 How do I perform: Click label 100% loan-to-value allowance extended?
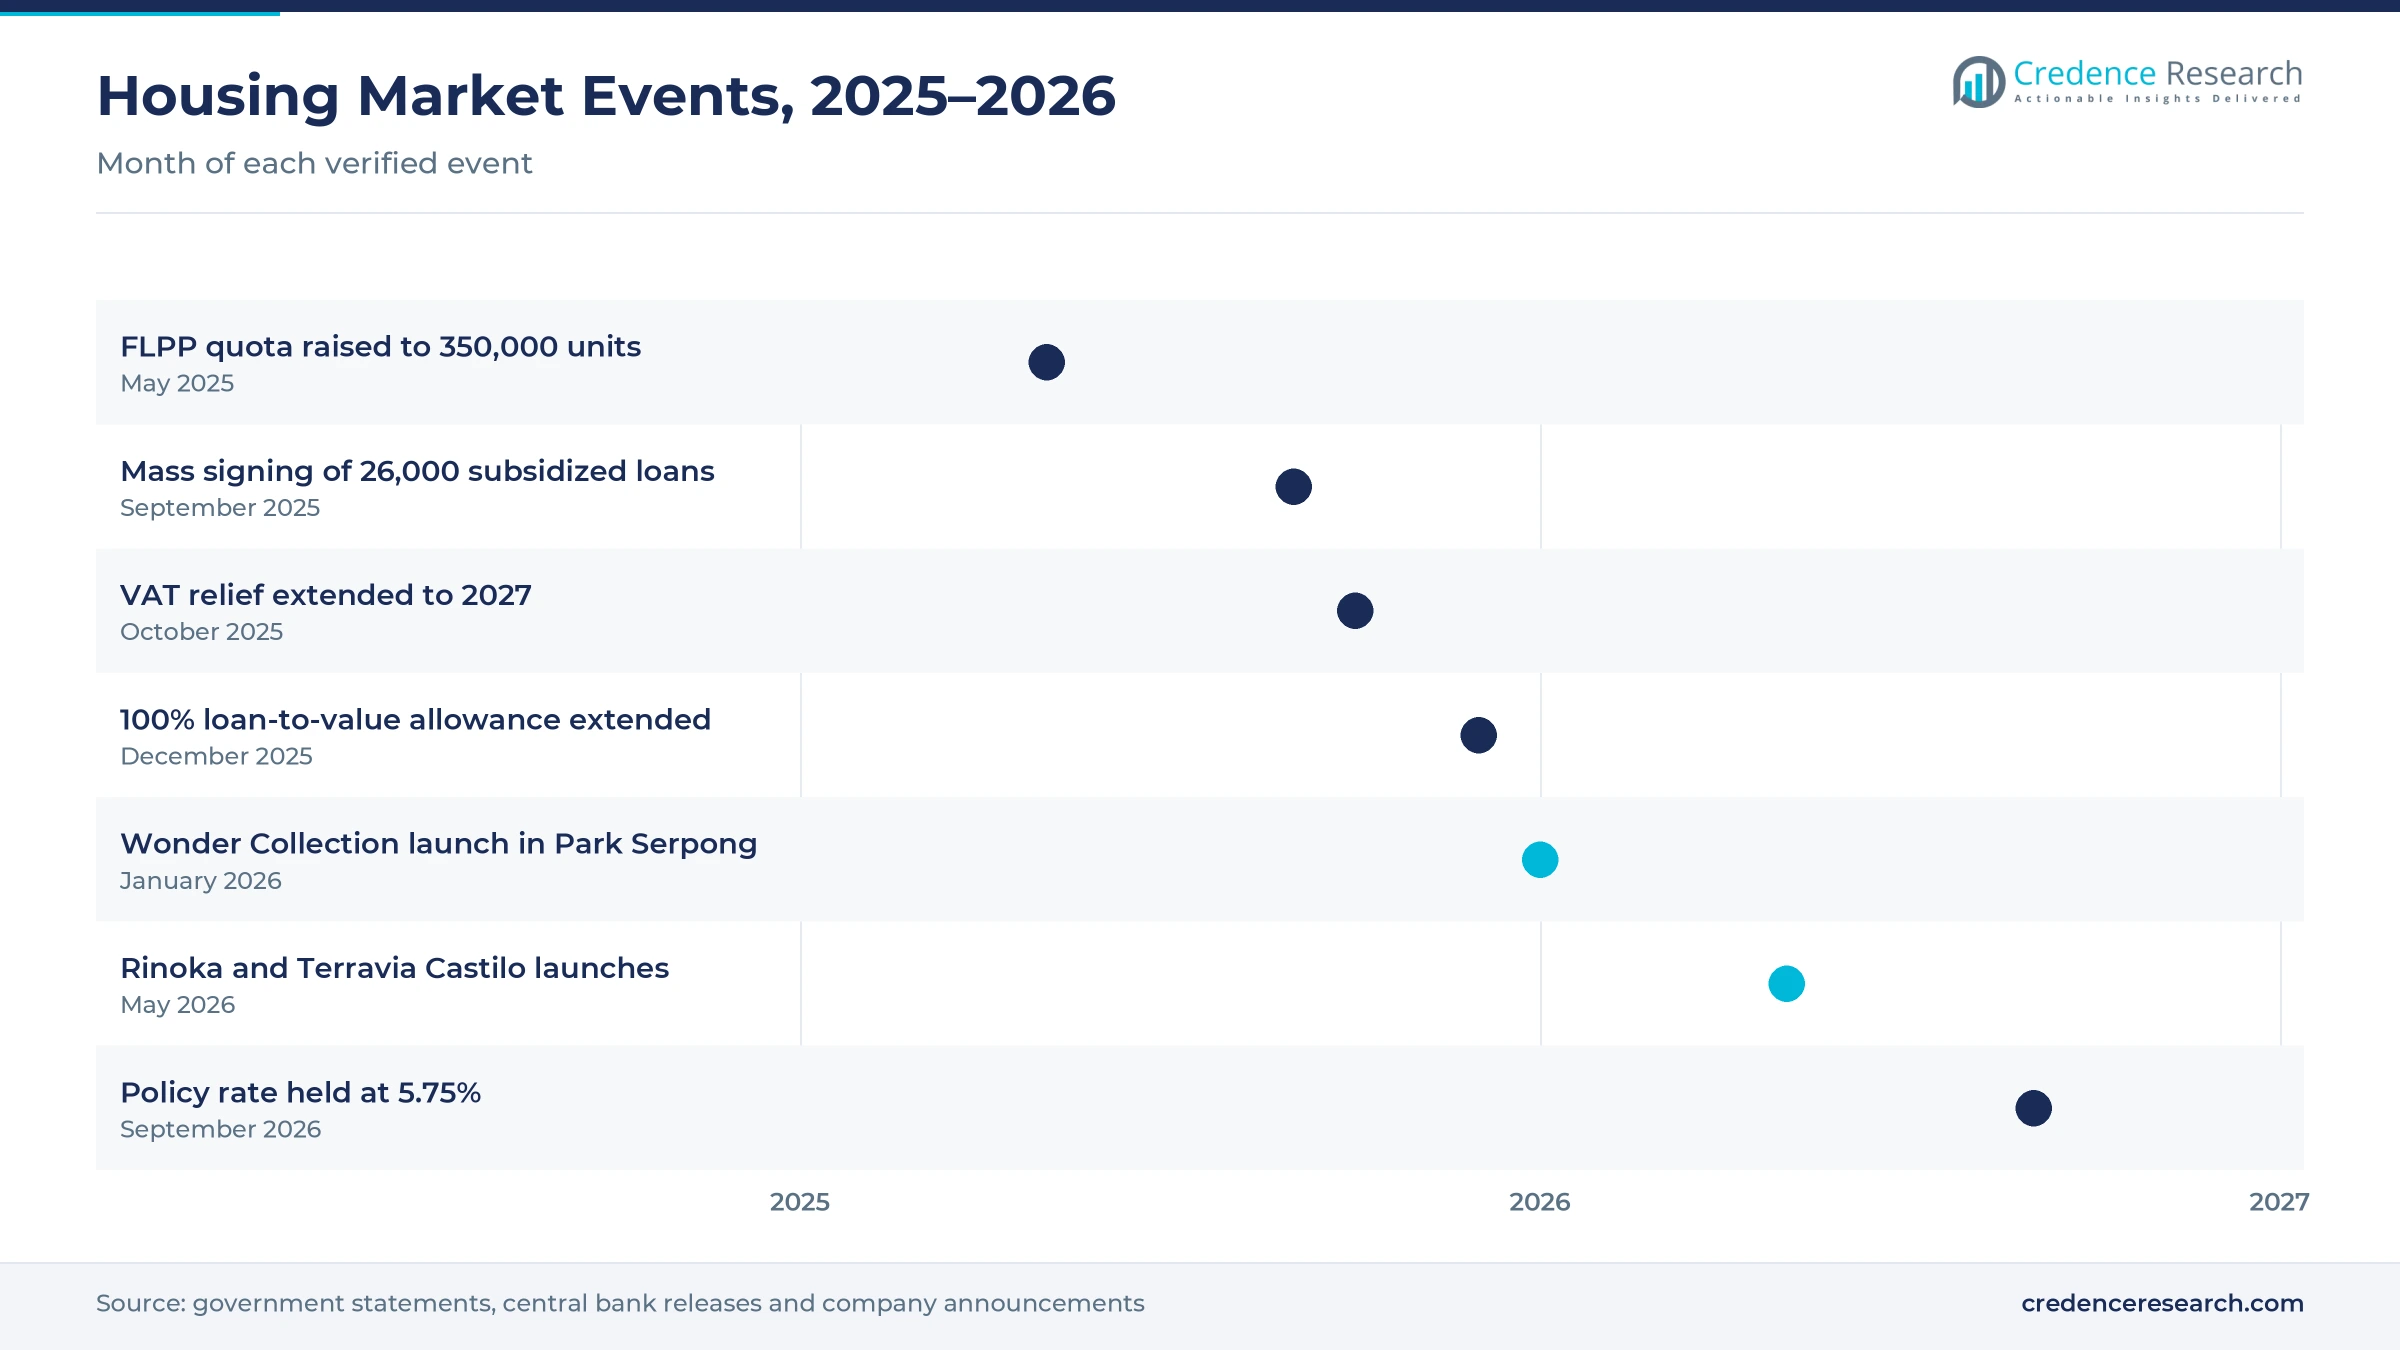(415, 720)
